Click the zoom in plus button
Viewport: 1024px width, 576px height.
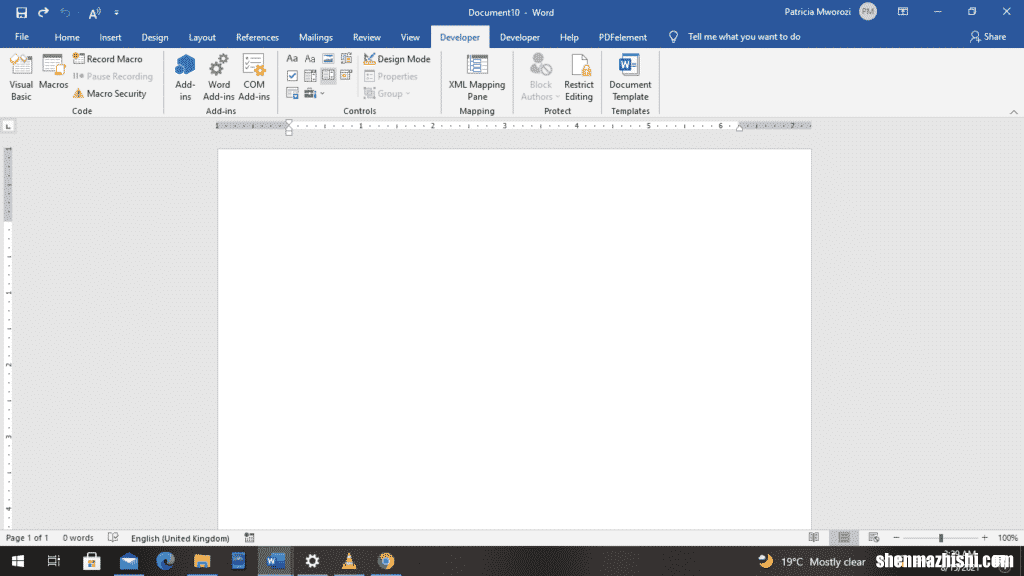(985, 537)
